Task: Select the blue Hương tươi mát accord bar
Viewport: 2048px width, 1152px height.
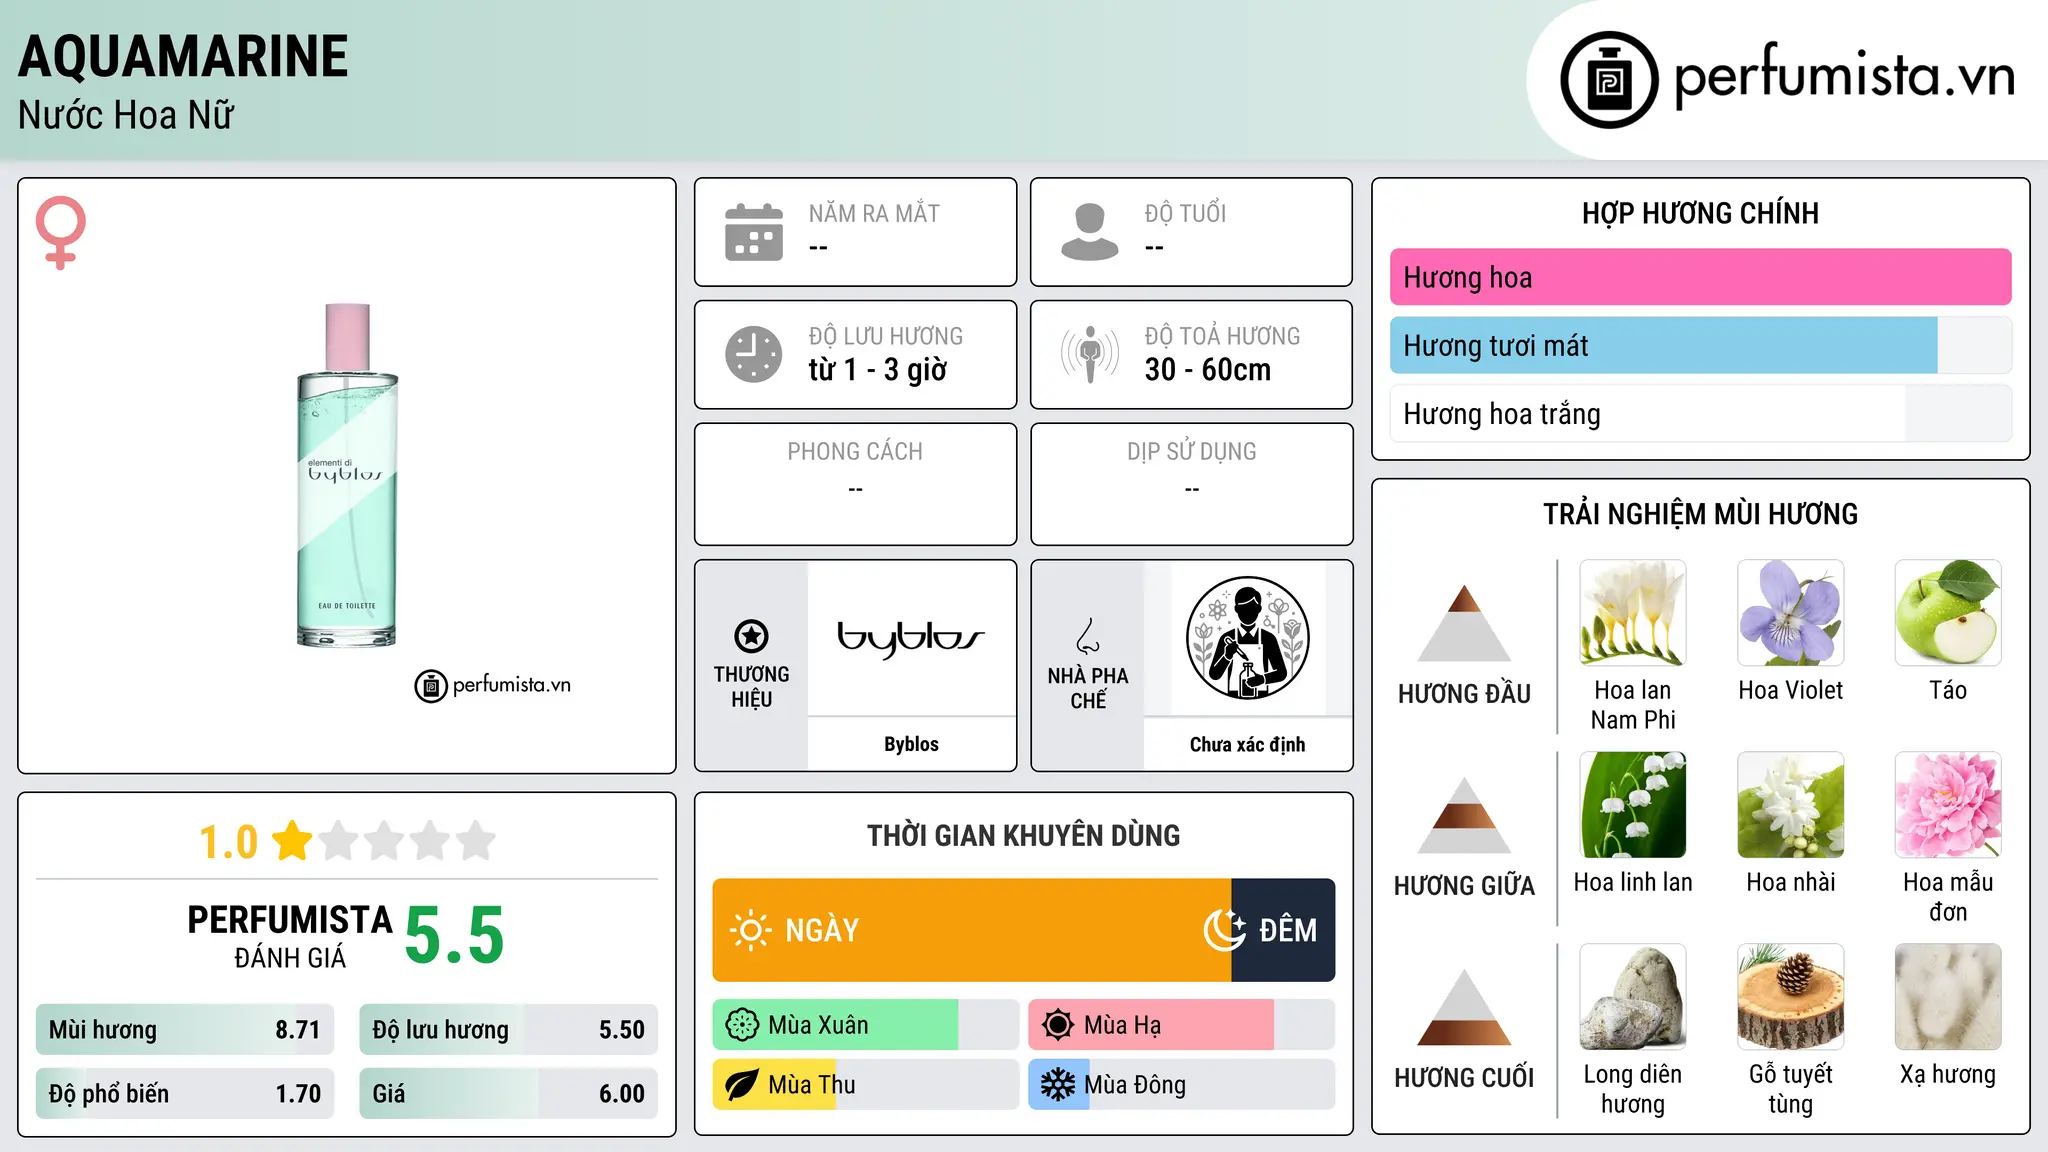Action: tap(1700, 345)
